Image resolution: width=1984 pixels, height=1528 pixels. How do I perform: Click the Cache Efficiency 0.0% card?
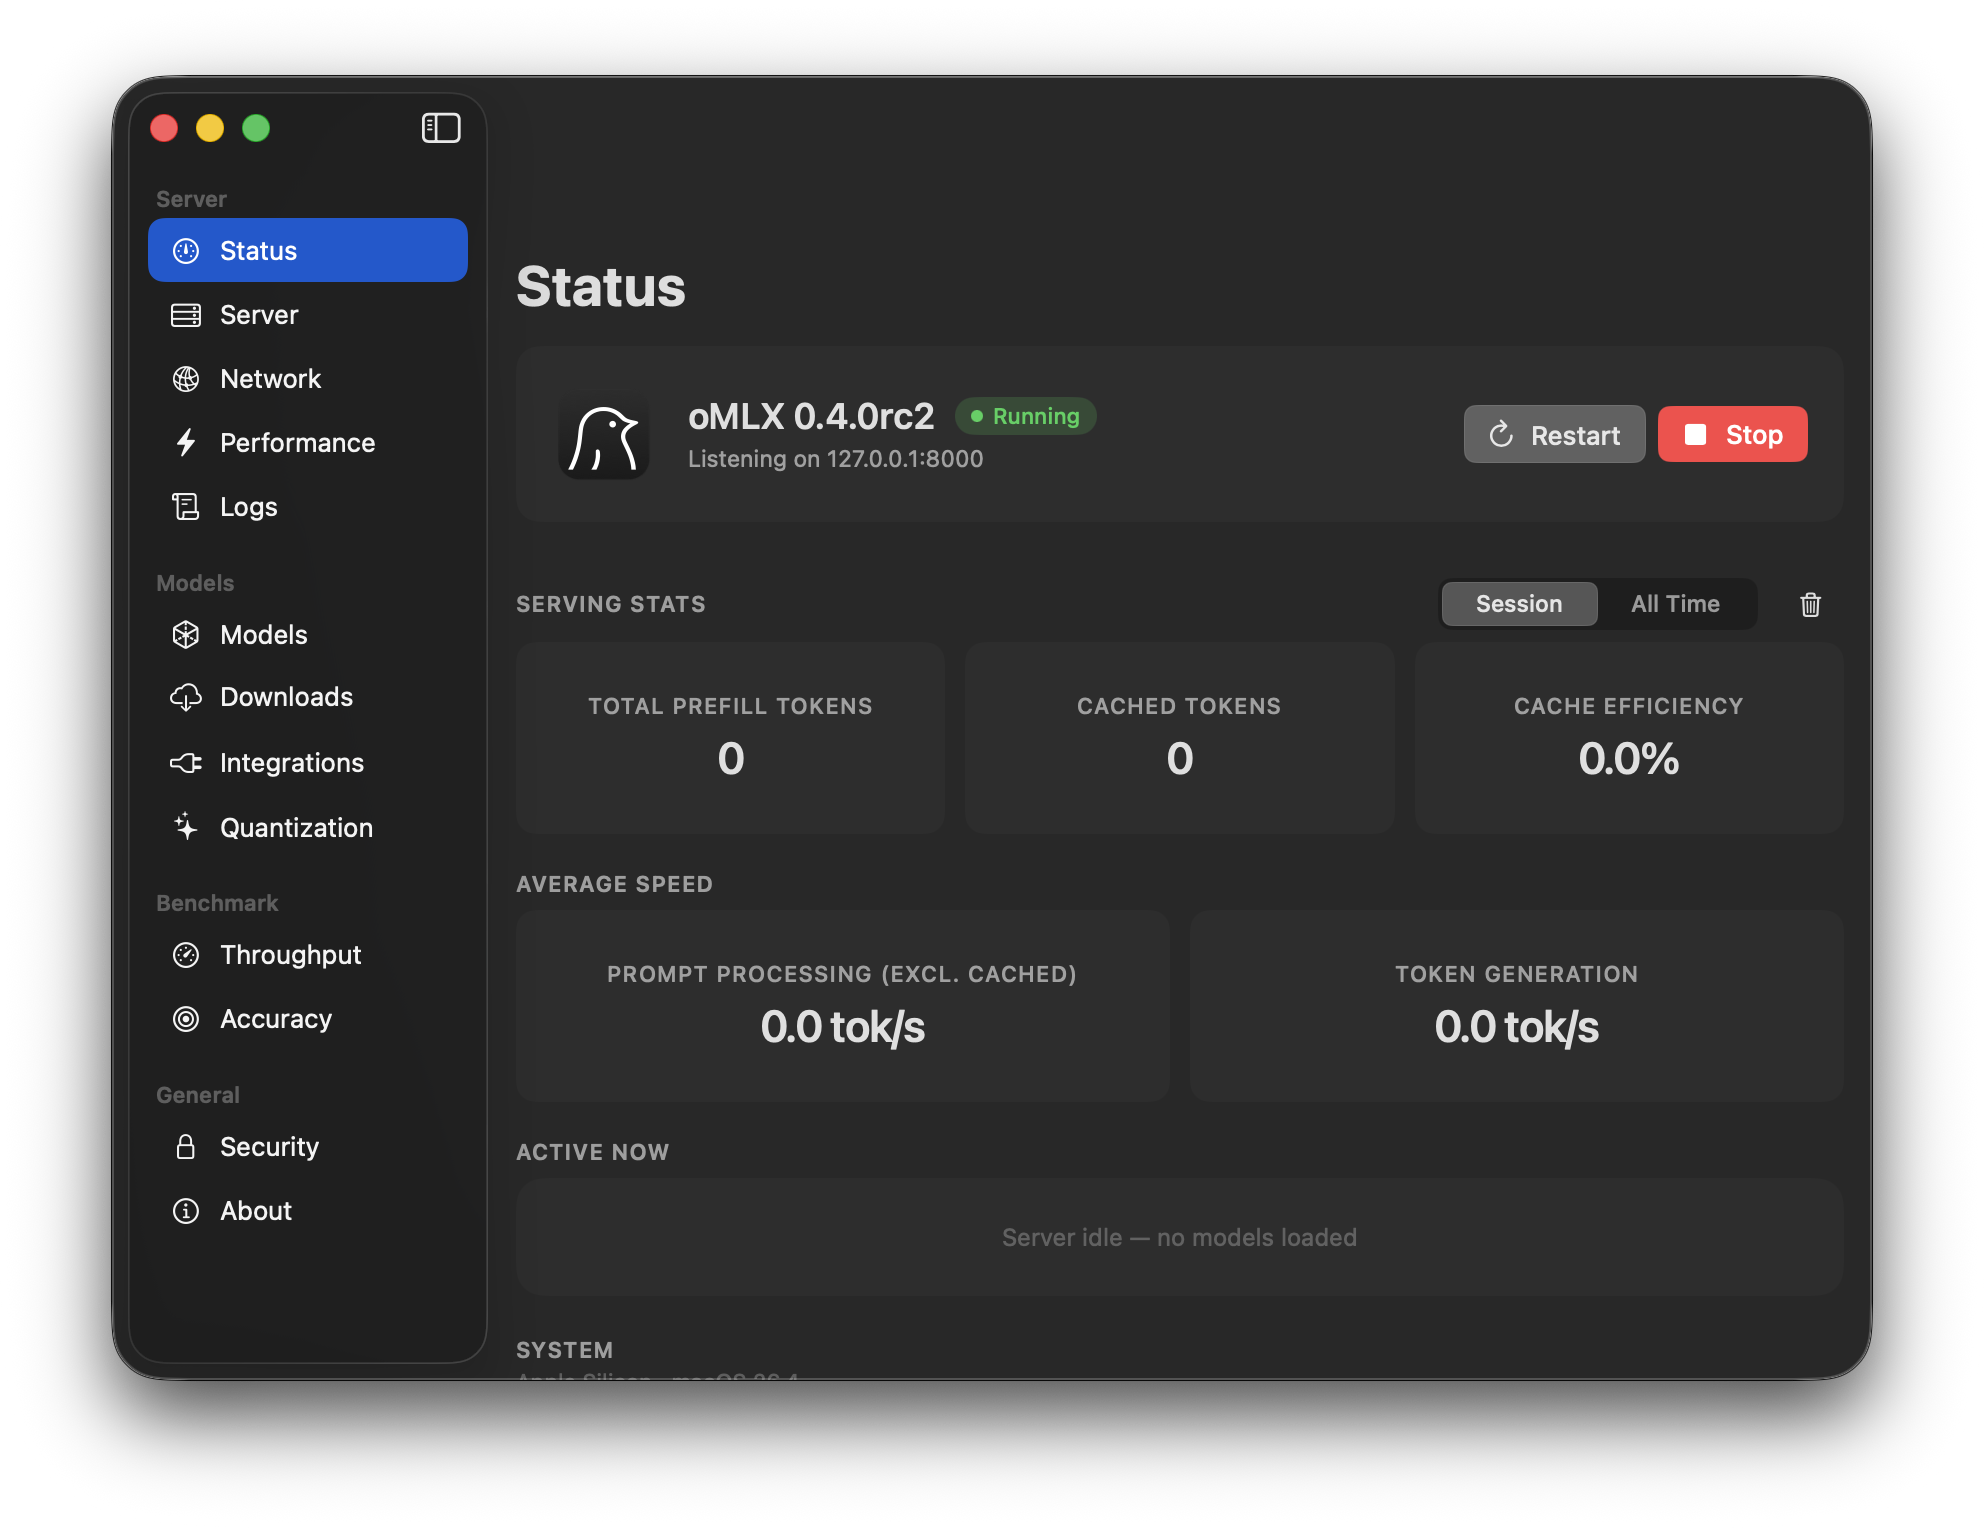[1629, 738]
